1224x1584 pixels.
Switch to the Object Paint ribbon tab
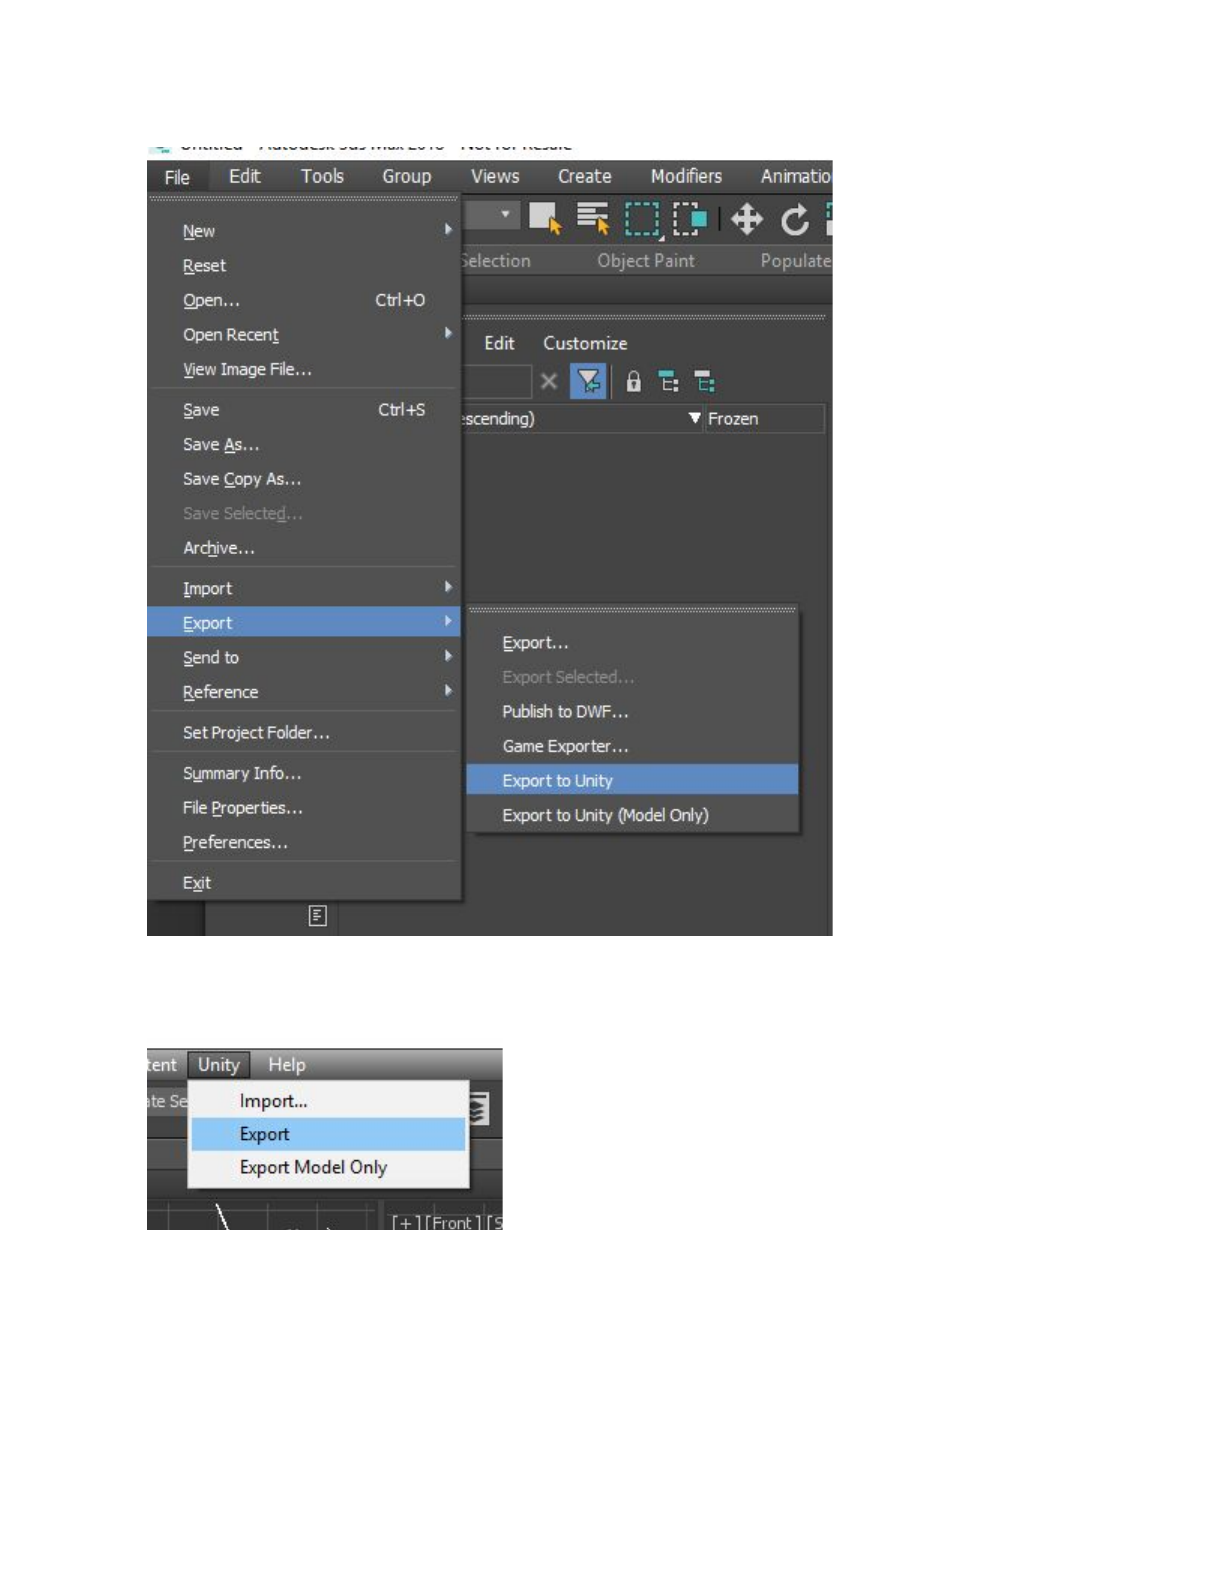tap(646, 260)
